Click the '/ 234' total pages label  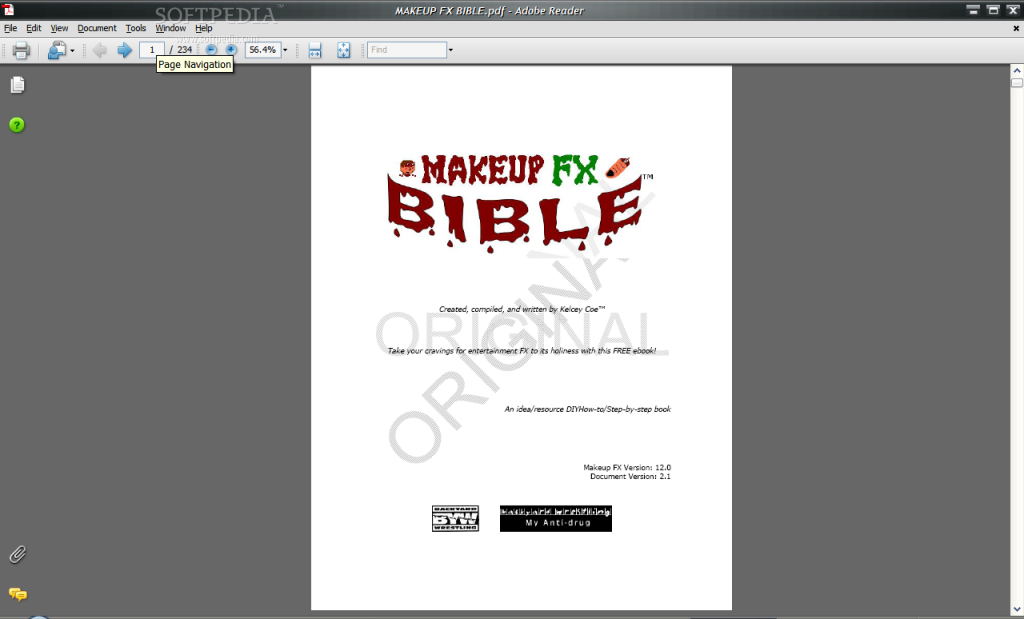point(181,50)
